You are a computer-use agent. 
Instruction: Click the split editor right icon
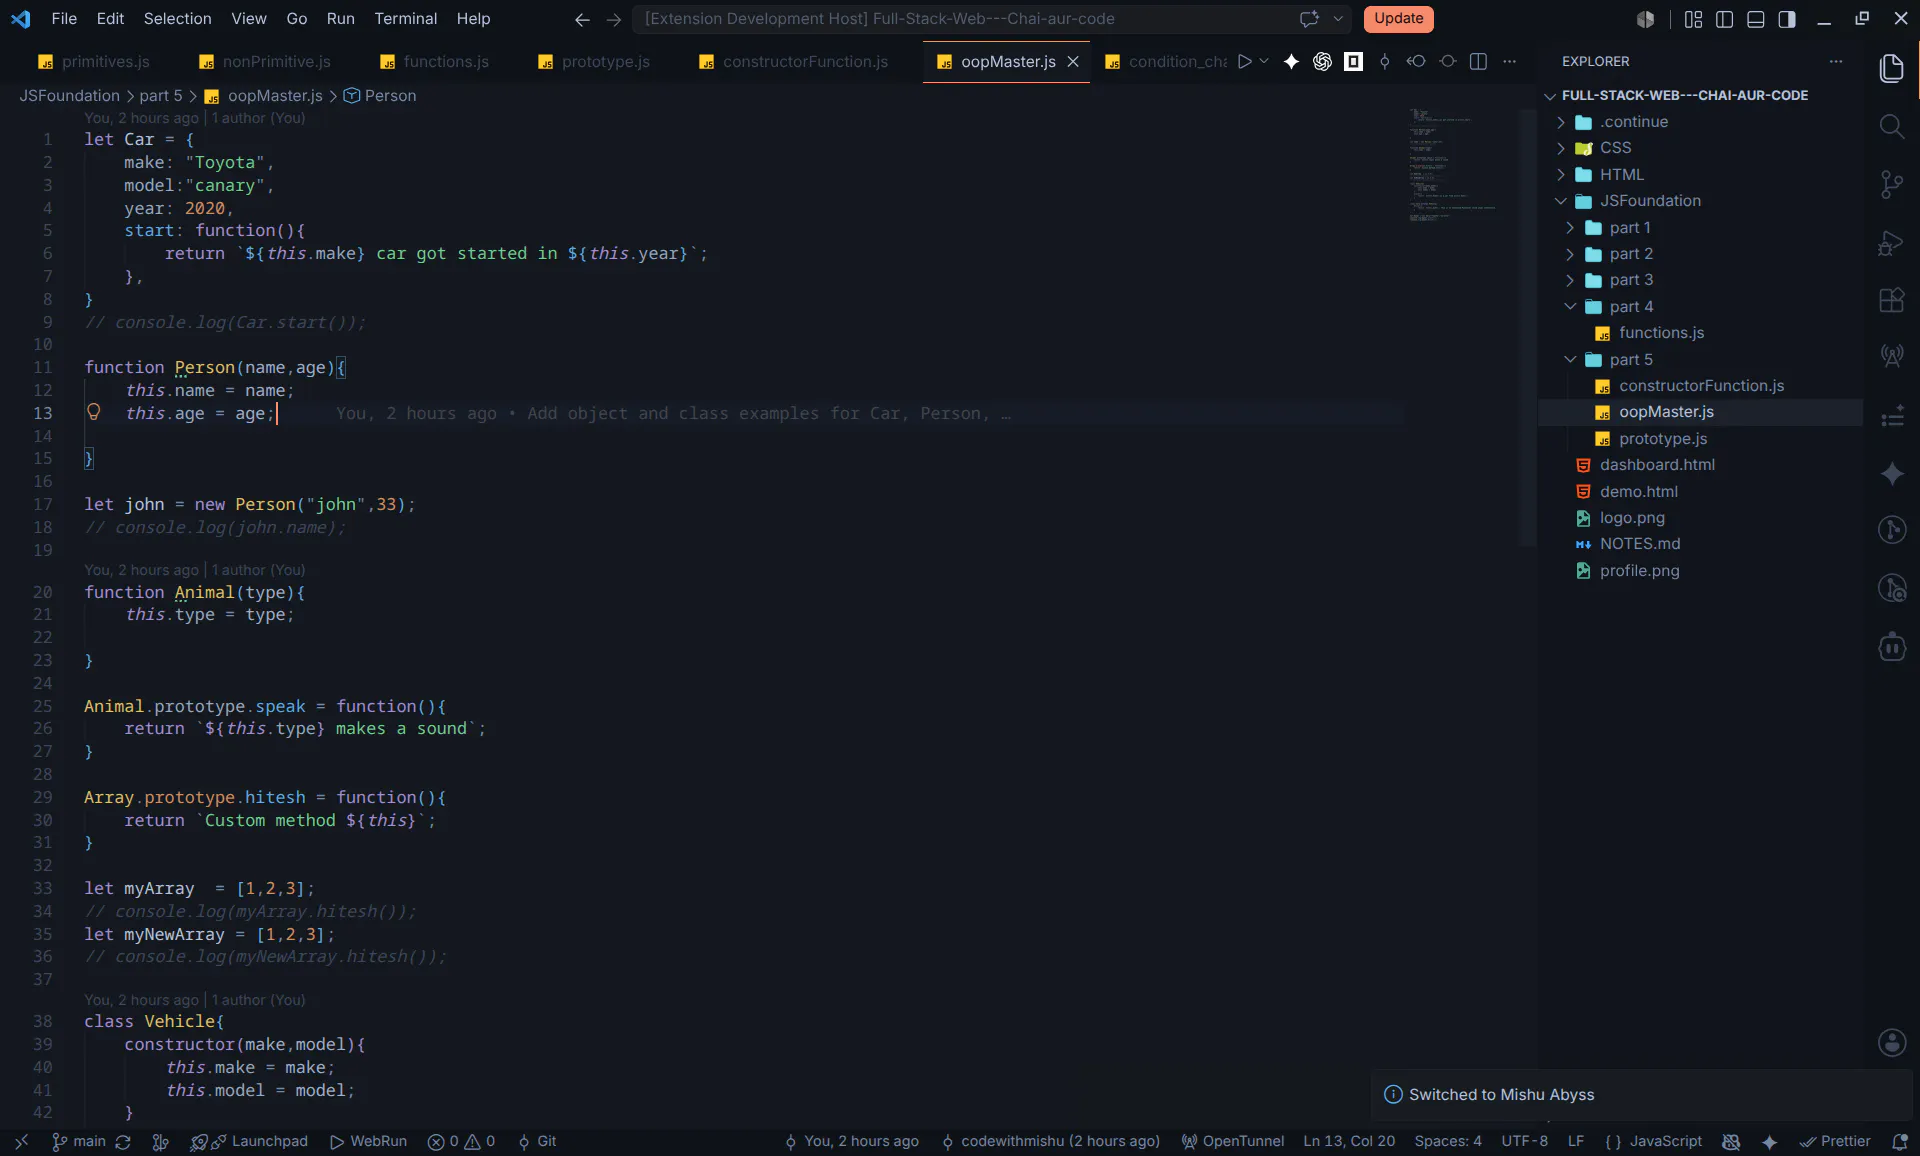pos(1478,61)
